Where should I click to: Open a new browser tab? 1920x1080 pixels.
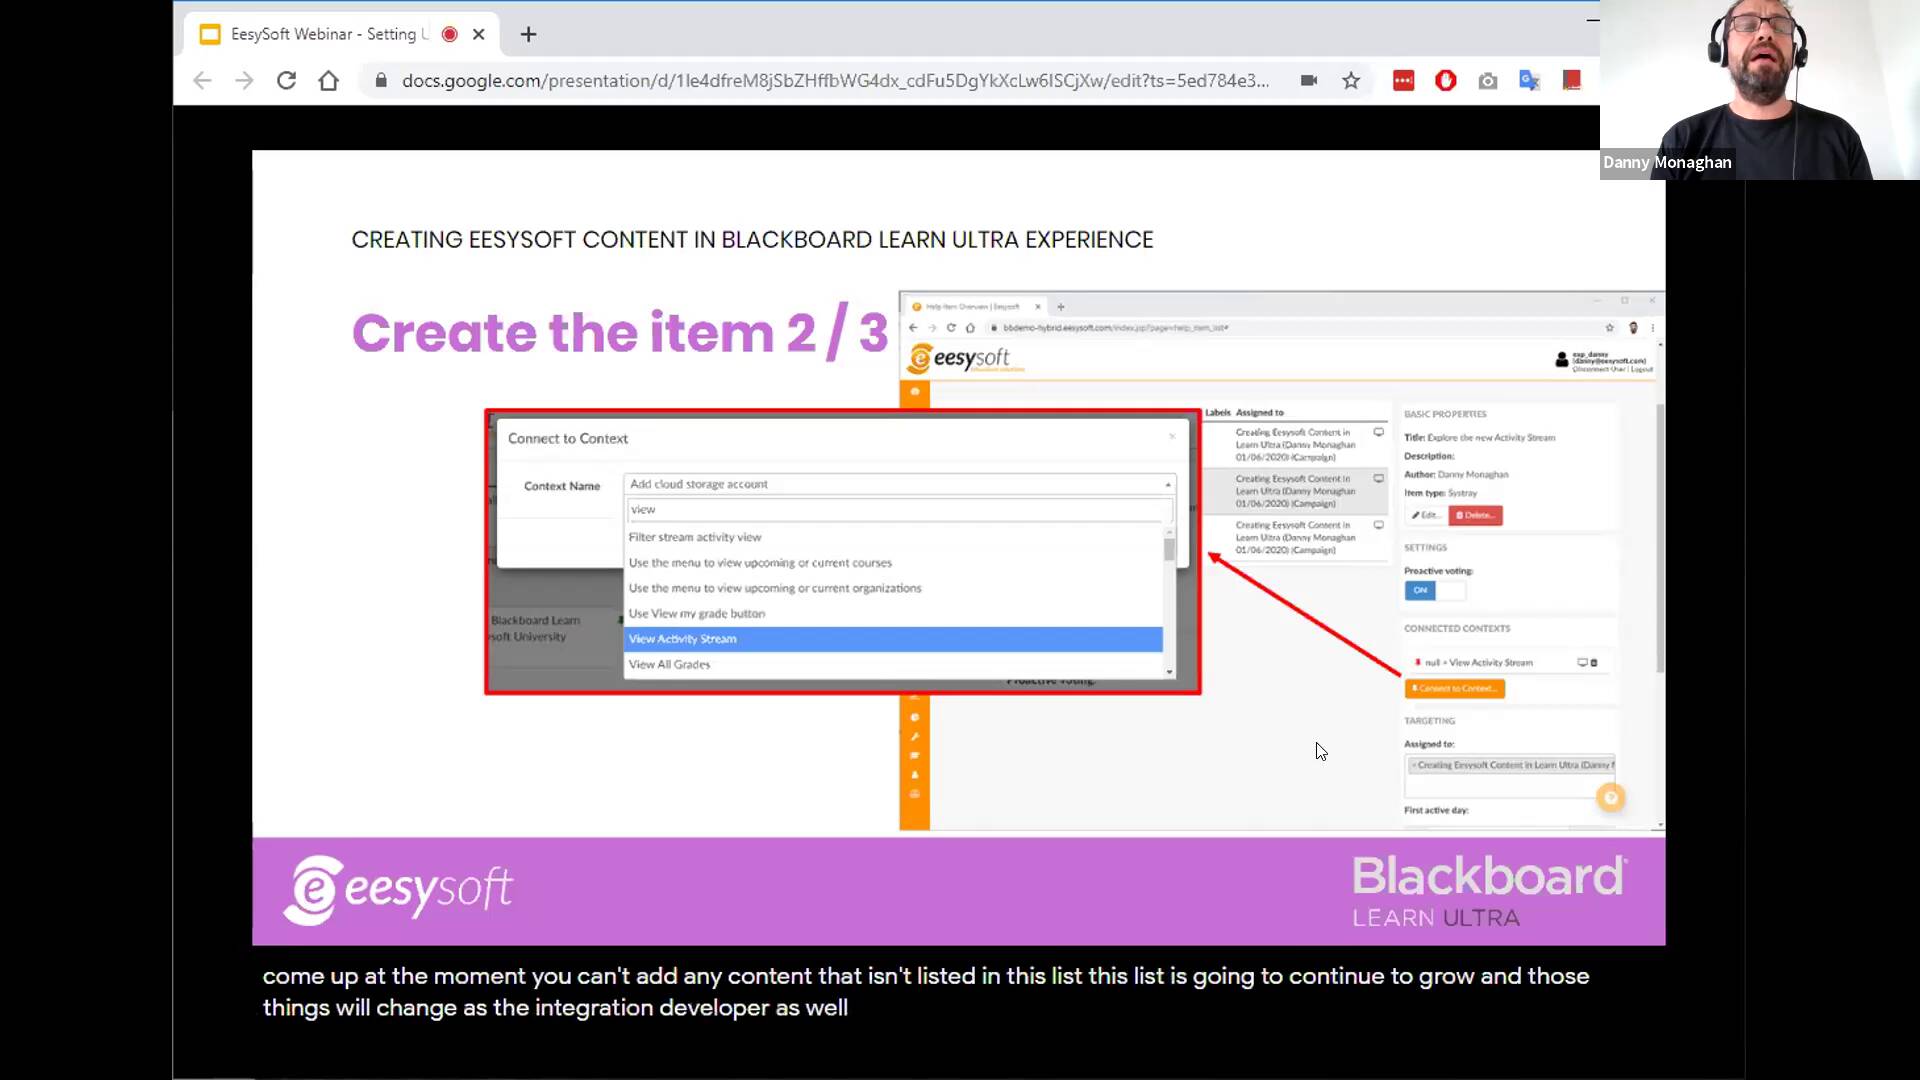[x=528, y=34]
